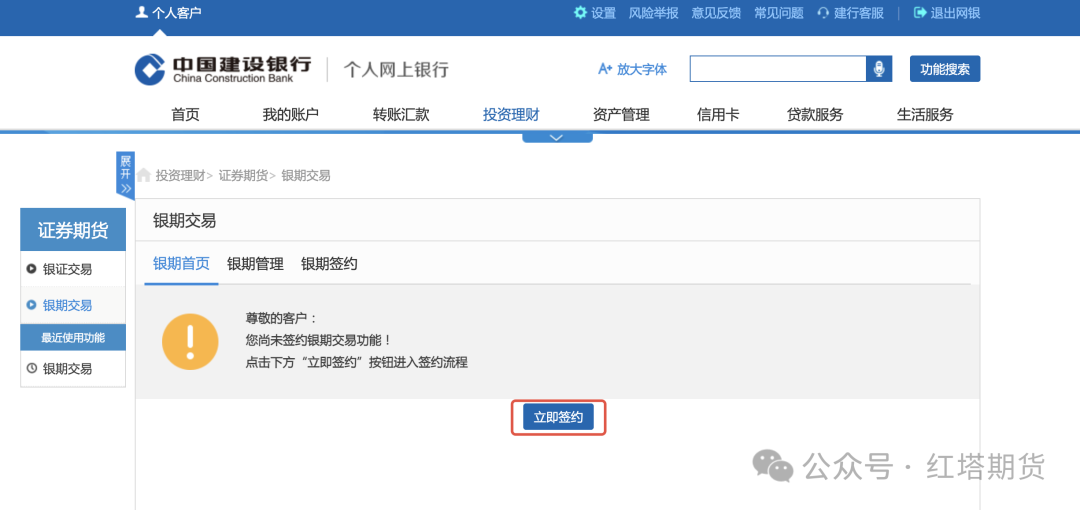Expand the navigation dropdown chevron below menu

click(557, 137)
